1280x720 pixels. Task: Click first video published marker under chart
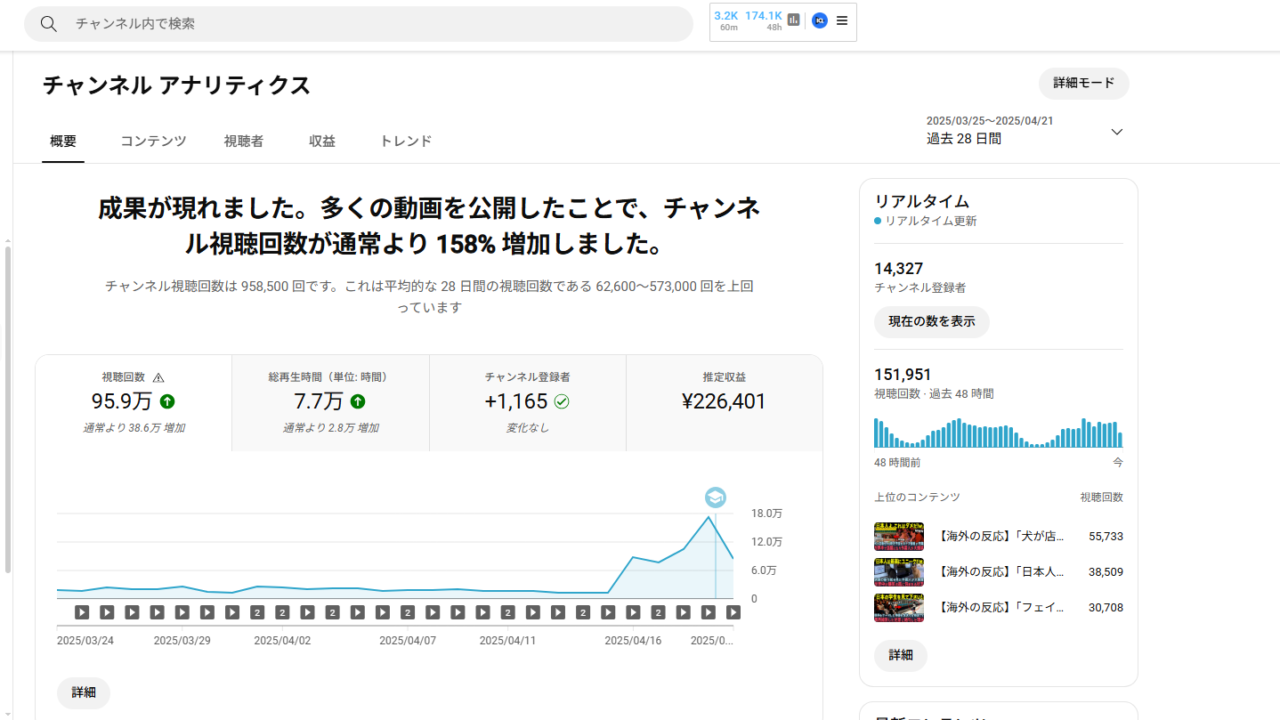82,612
